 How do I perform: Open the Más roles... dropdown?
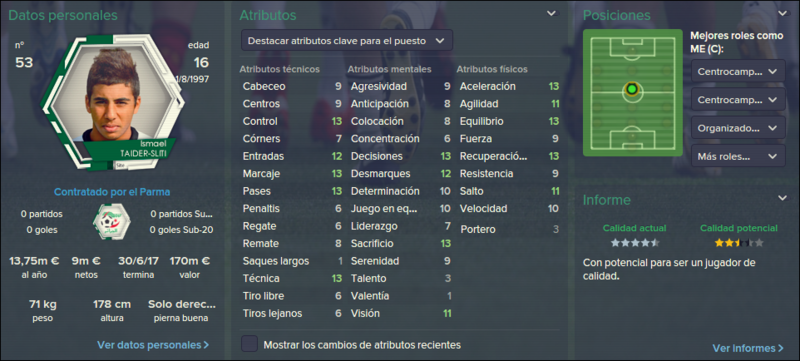(x=738, y=156)
